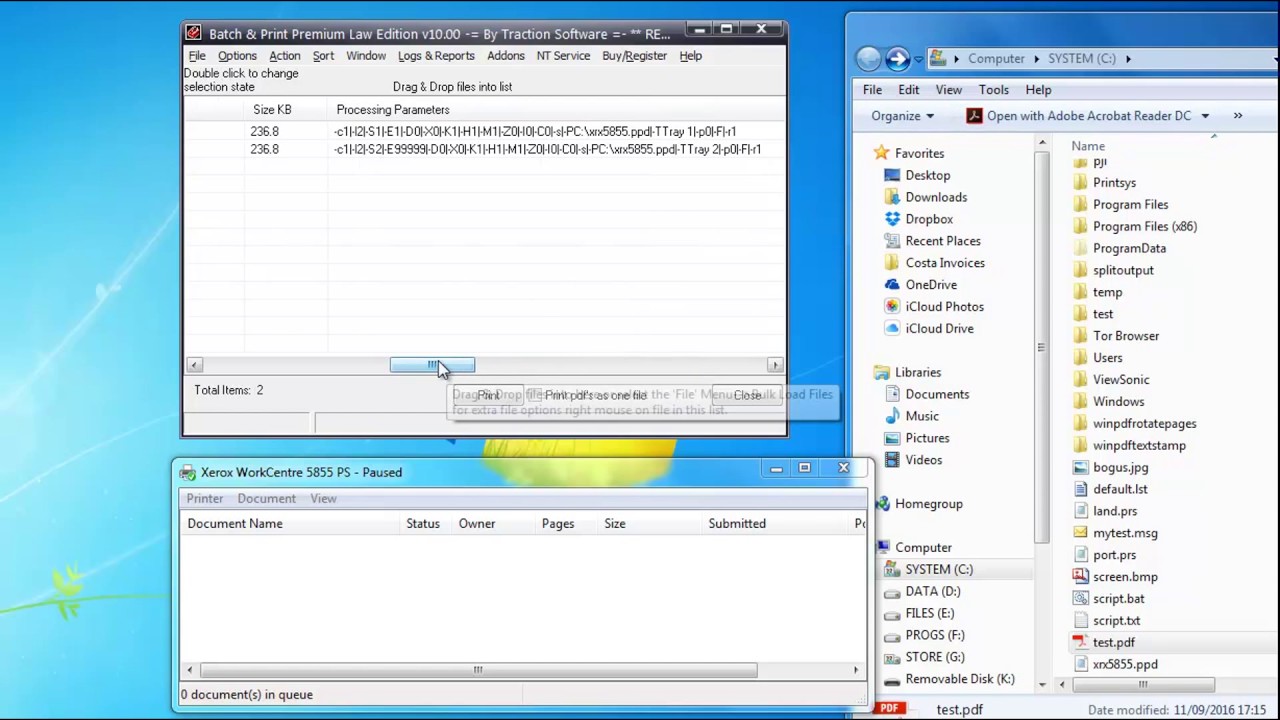The width and height of the screenshot is (1280, 720).
Task: Click SYSTEM (C:) in the Explorer address bar
Action: (1082, 59)
